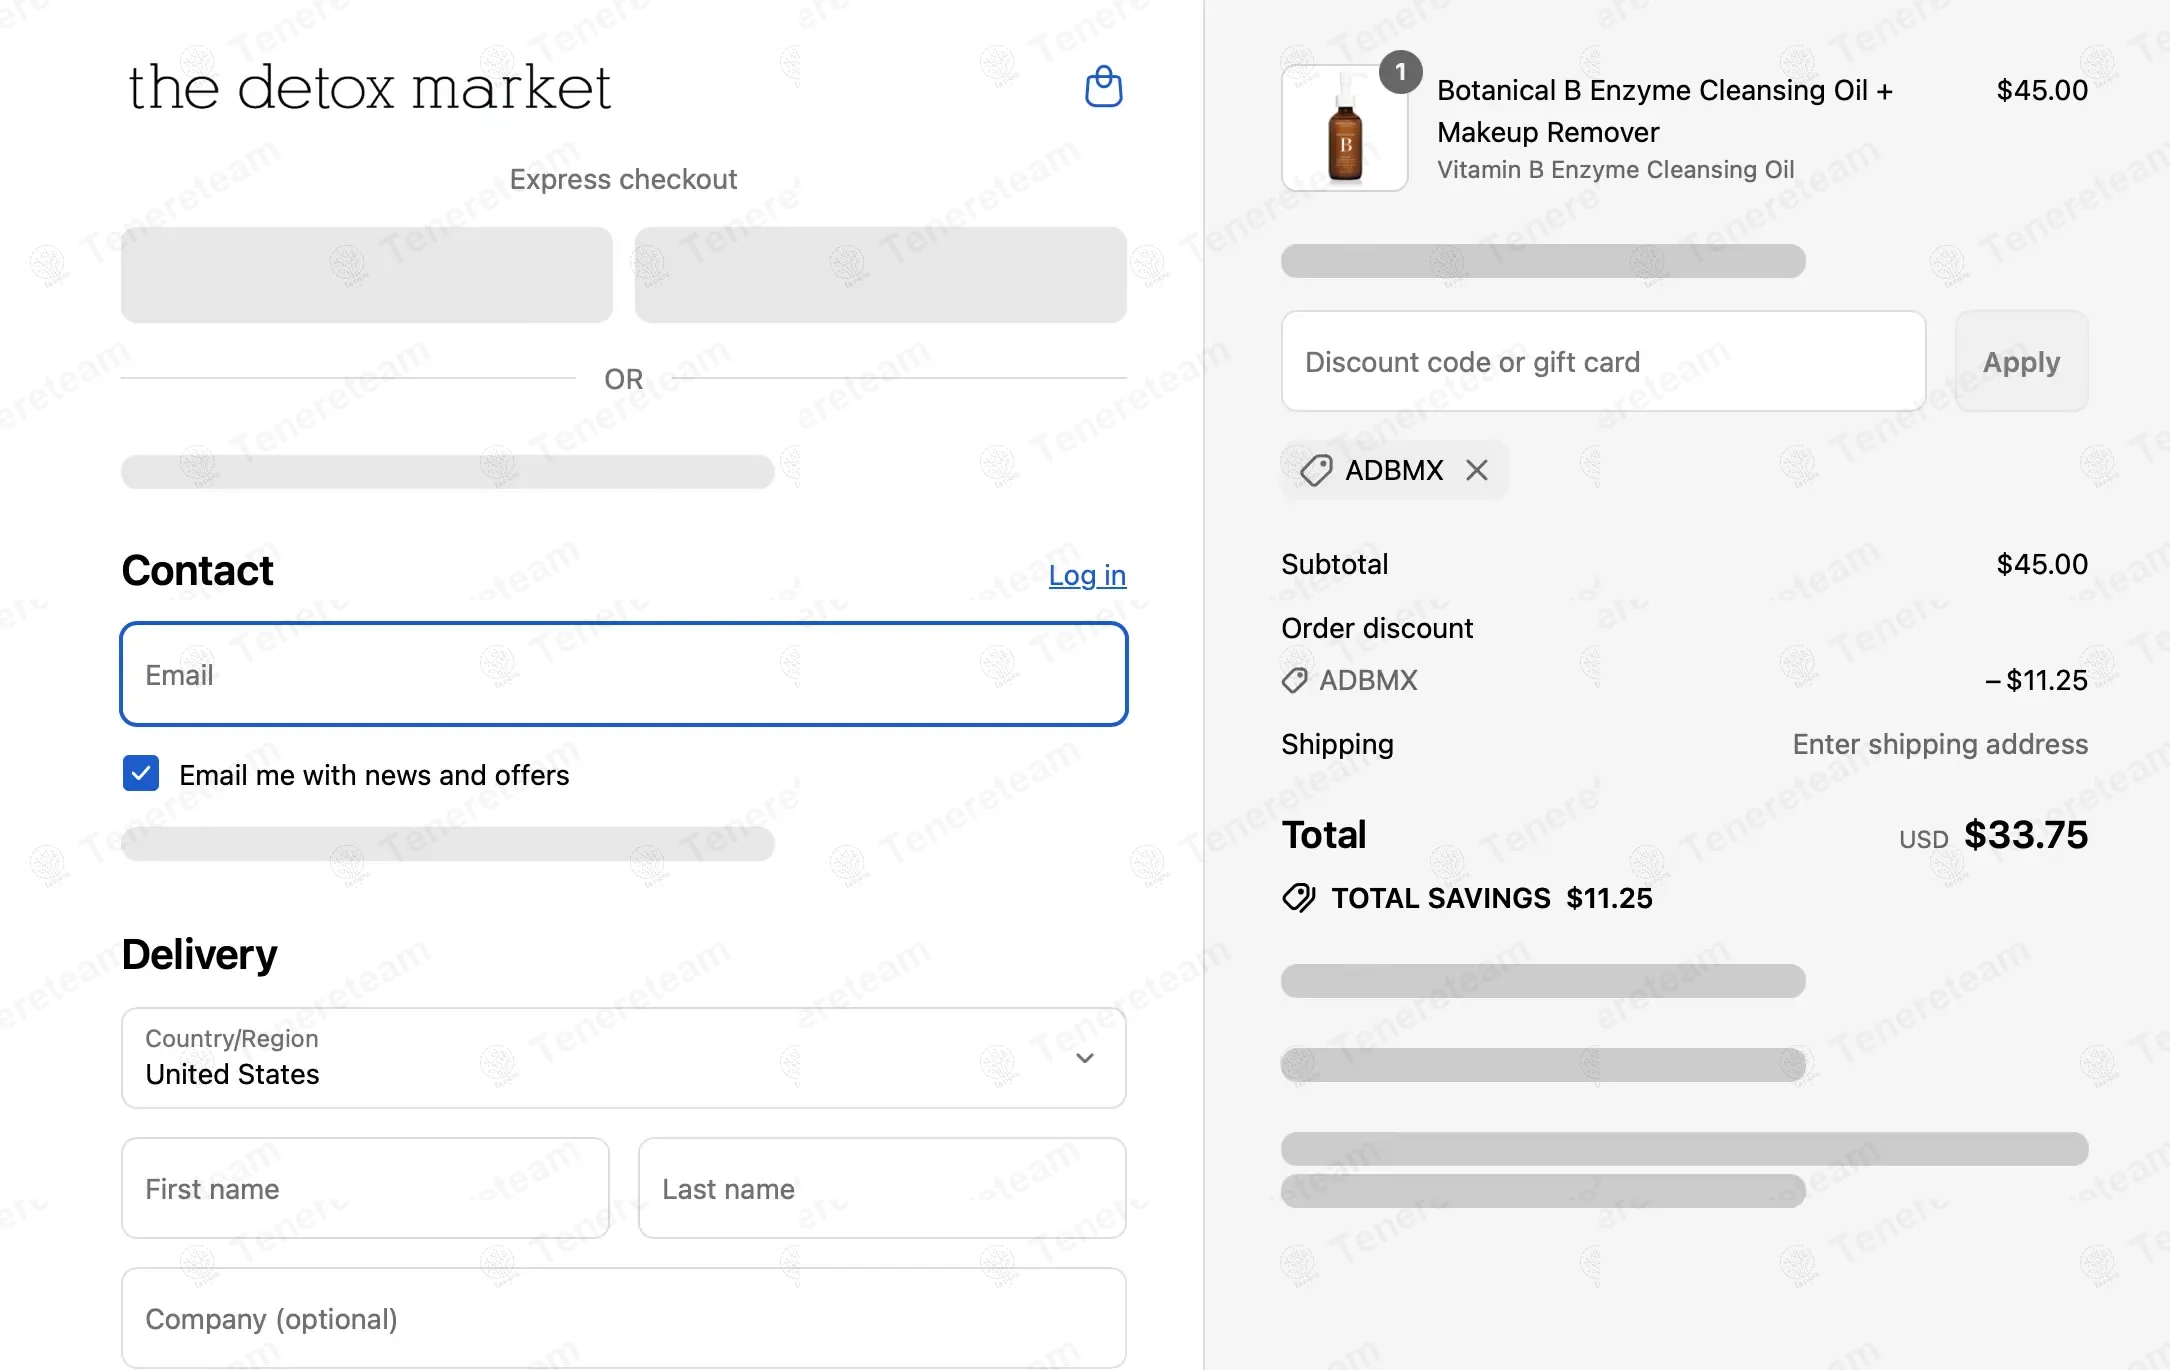
Task: Click the –$11.25 discount amount
Action: pyautogui.click(x=2036, y=681)
